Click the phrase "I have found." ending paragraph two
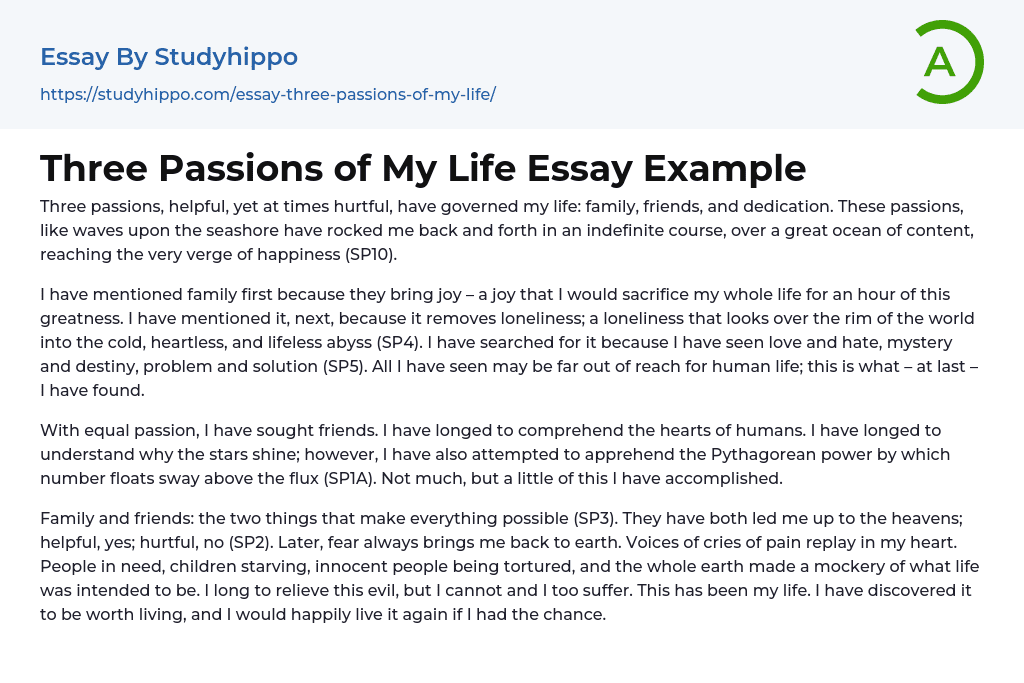This screenshot has height=683, width=1024. pyautogui.click(x=92, y=390)
